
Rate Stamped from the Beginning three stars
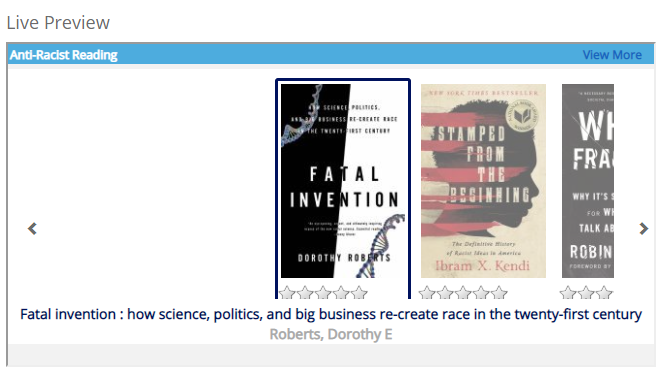click(x=463, y=293)
